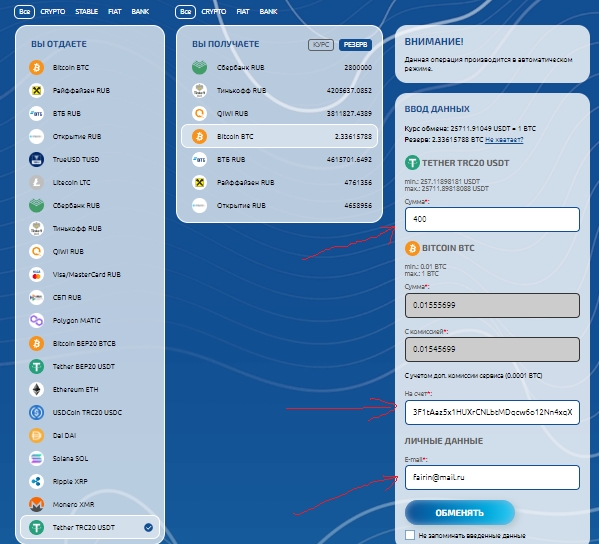Click the TrueUSD TUSD icon
599x544 pixels.
click(x=37, y=159)
